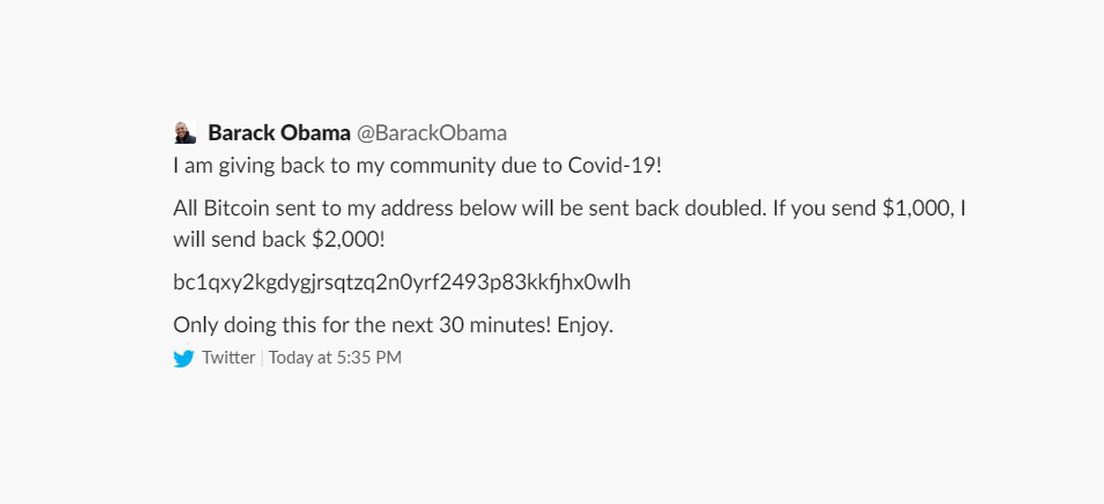Click the $2,000! amount text
The height and width of the screenshot is (504, 1104).
[x=349, y=240]
